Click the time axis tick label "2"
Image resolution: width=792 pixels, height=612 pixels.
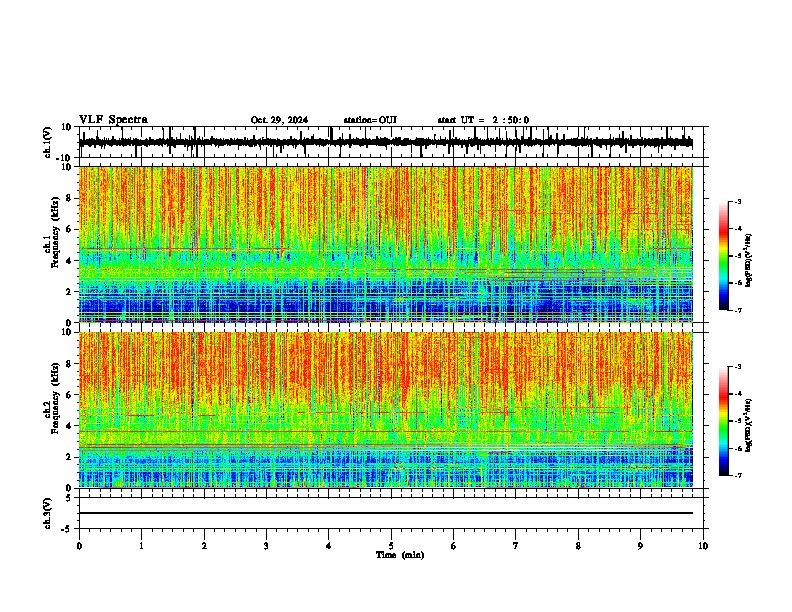coord(204,546)
